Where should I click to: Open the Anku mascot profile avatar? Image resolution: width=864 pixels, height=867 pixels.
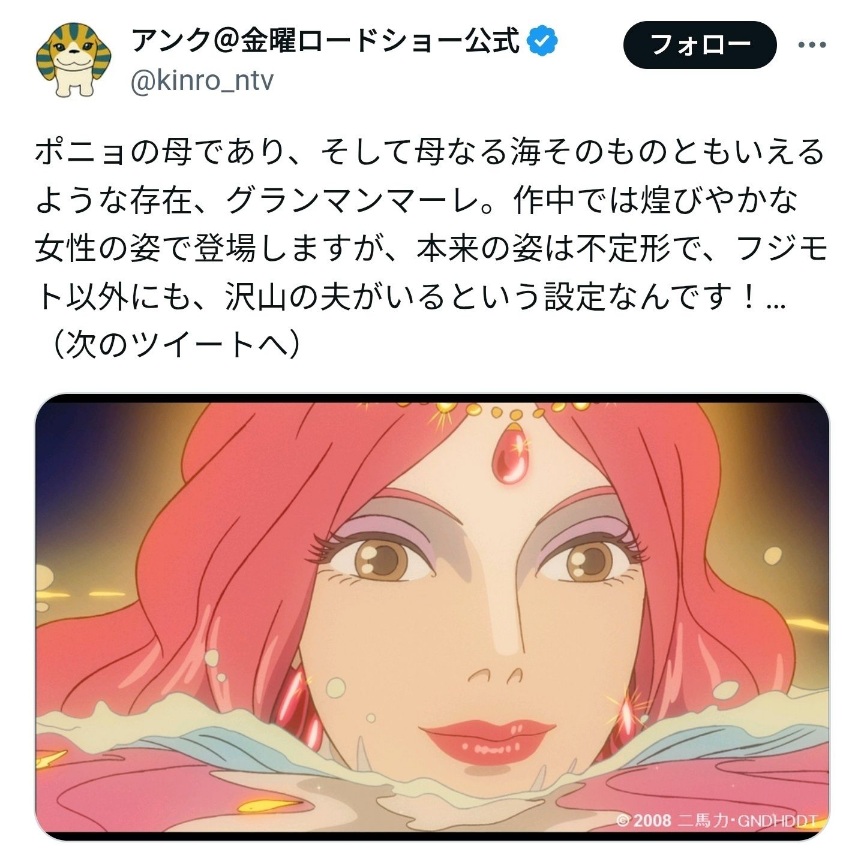[74, 60]
